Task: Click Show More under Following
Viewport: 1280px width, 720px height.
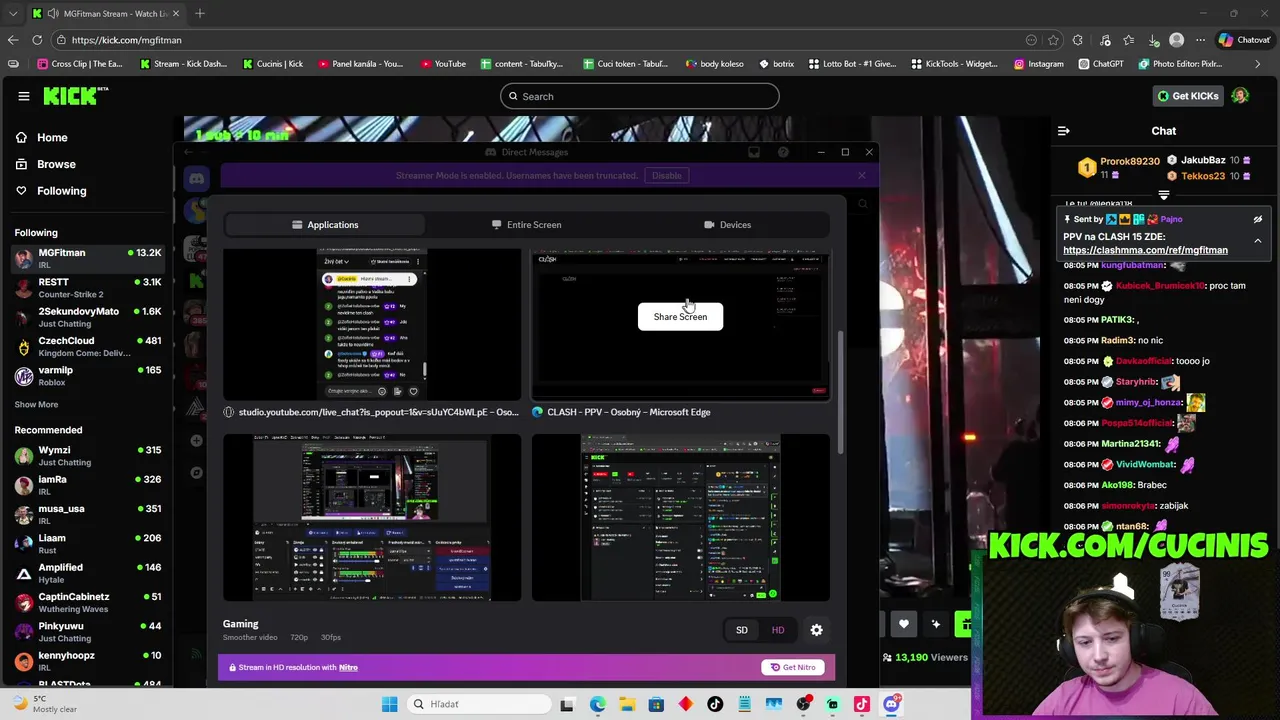Action: (x=36, y=404)
